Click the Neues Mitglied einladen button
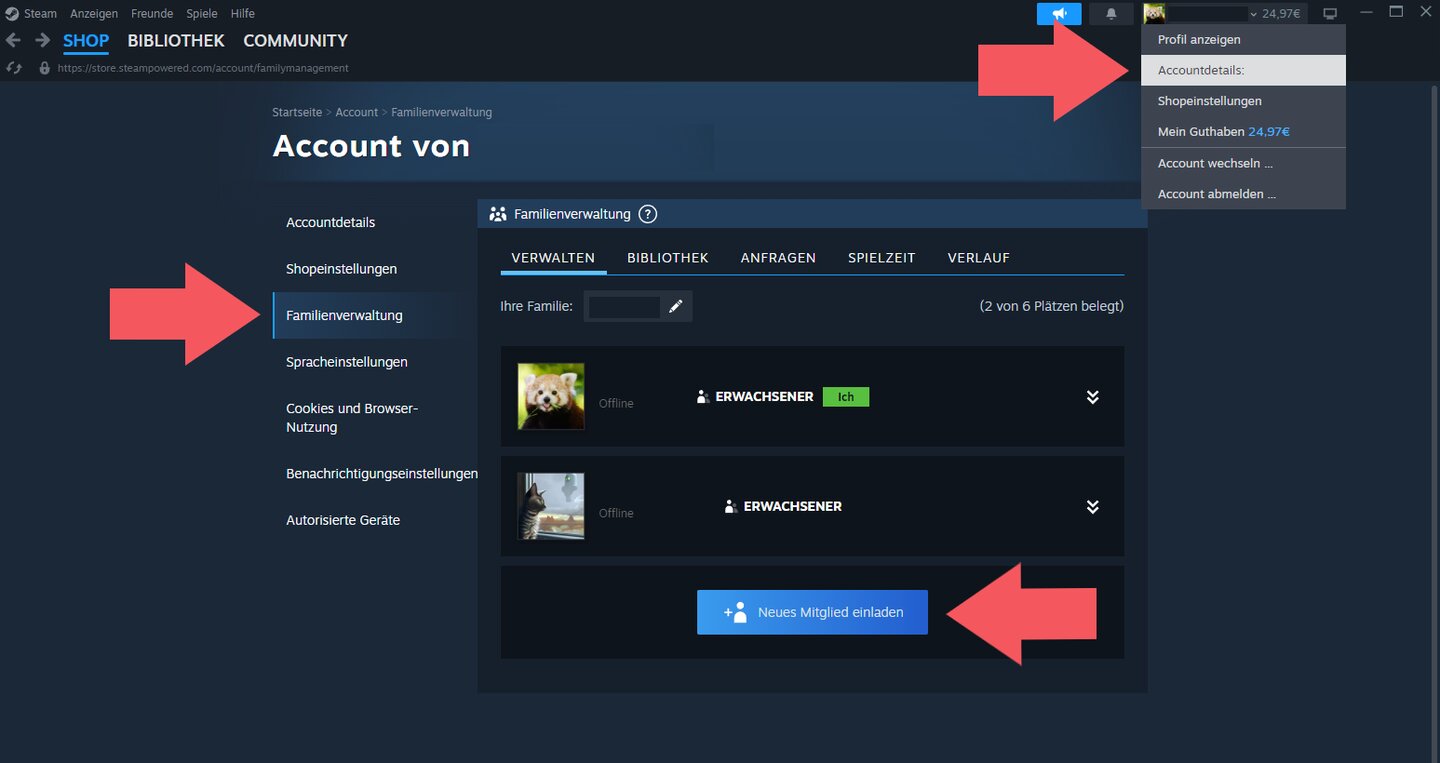The width and height of the screenshot is (1440, 763). tap(812, 611)
